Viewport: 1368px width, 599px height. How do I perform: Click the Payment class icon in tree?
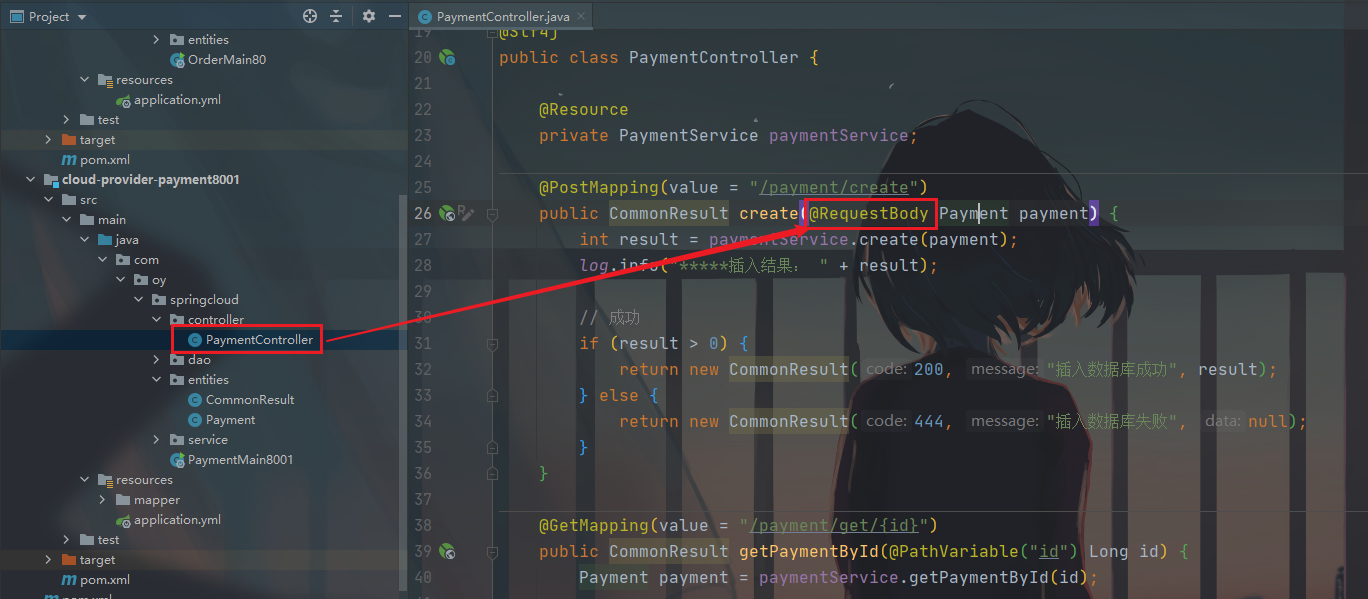click(195, 420)
